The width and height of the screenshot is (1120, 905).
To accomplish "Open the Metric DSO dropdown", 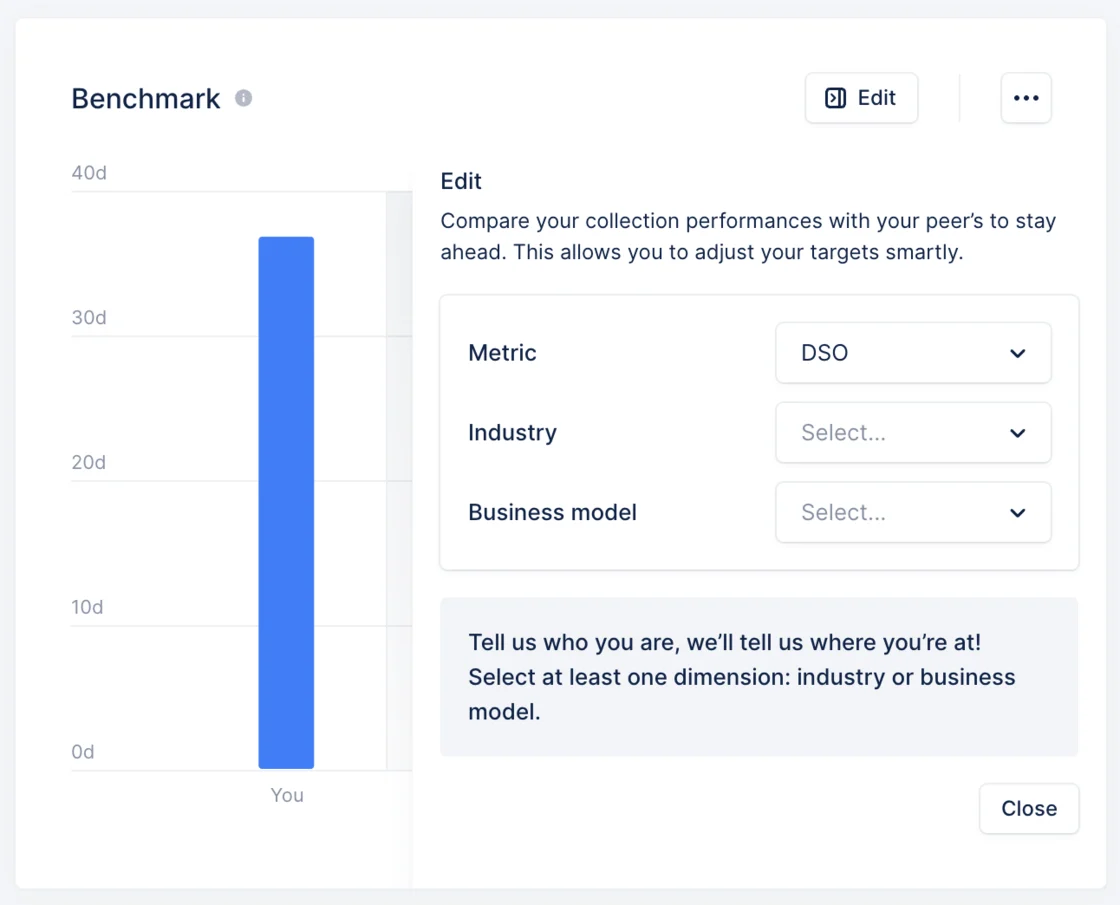I will pyautogui.click(x=913, y=353).
